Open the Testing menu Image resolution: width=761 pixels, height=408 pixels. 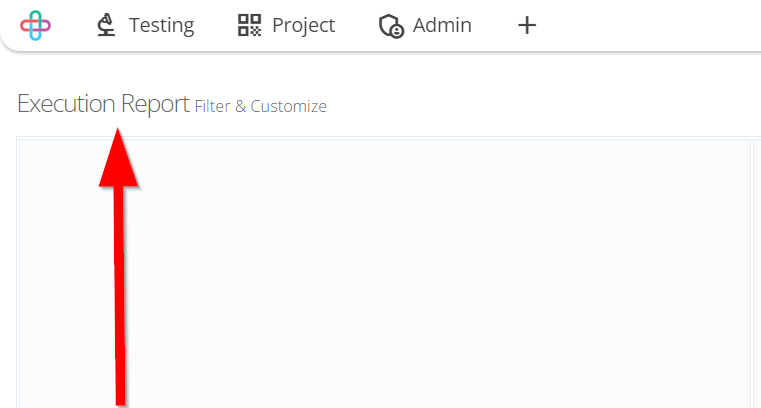click(x=146, y=25)
